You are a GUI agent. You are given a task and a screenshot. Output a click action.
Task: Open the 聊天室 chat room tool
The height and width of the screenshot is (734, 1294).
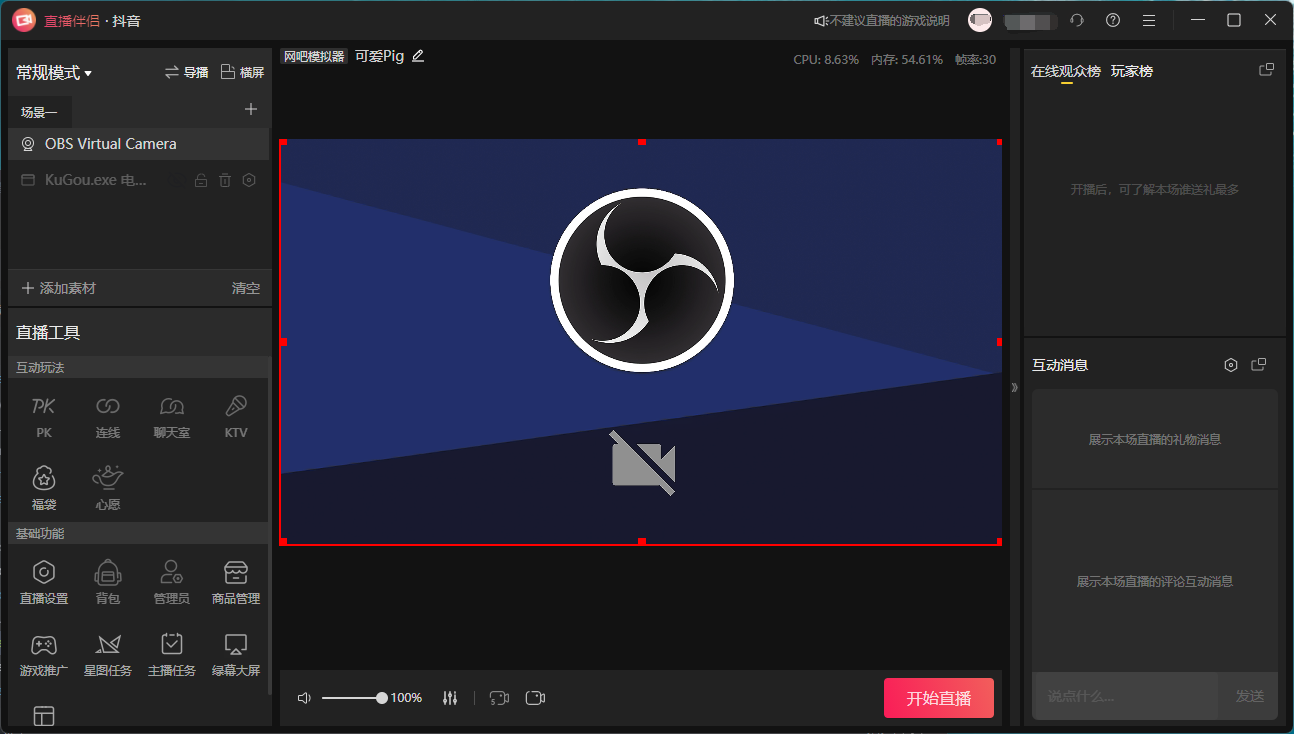pyautogui.click(x=171, y=417)
